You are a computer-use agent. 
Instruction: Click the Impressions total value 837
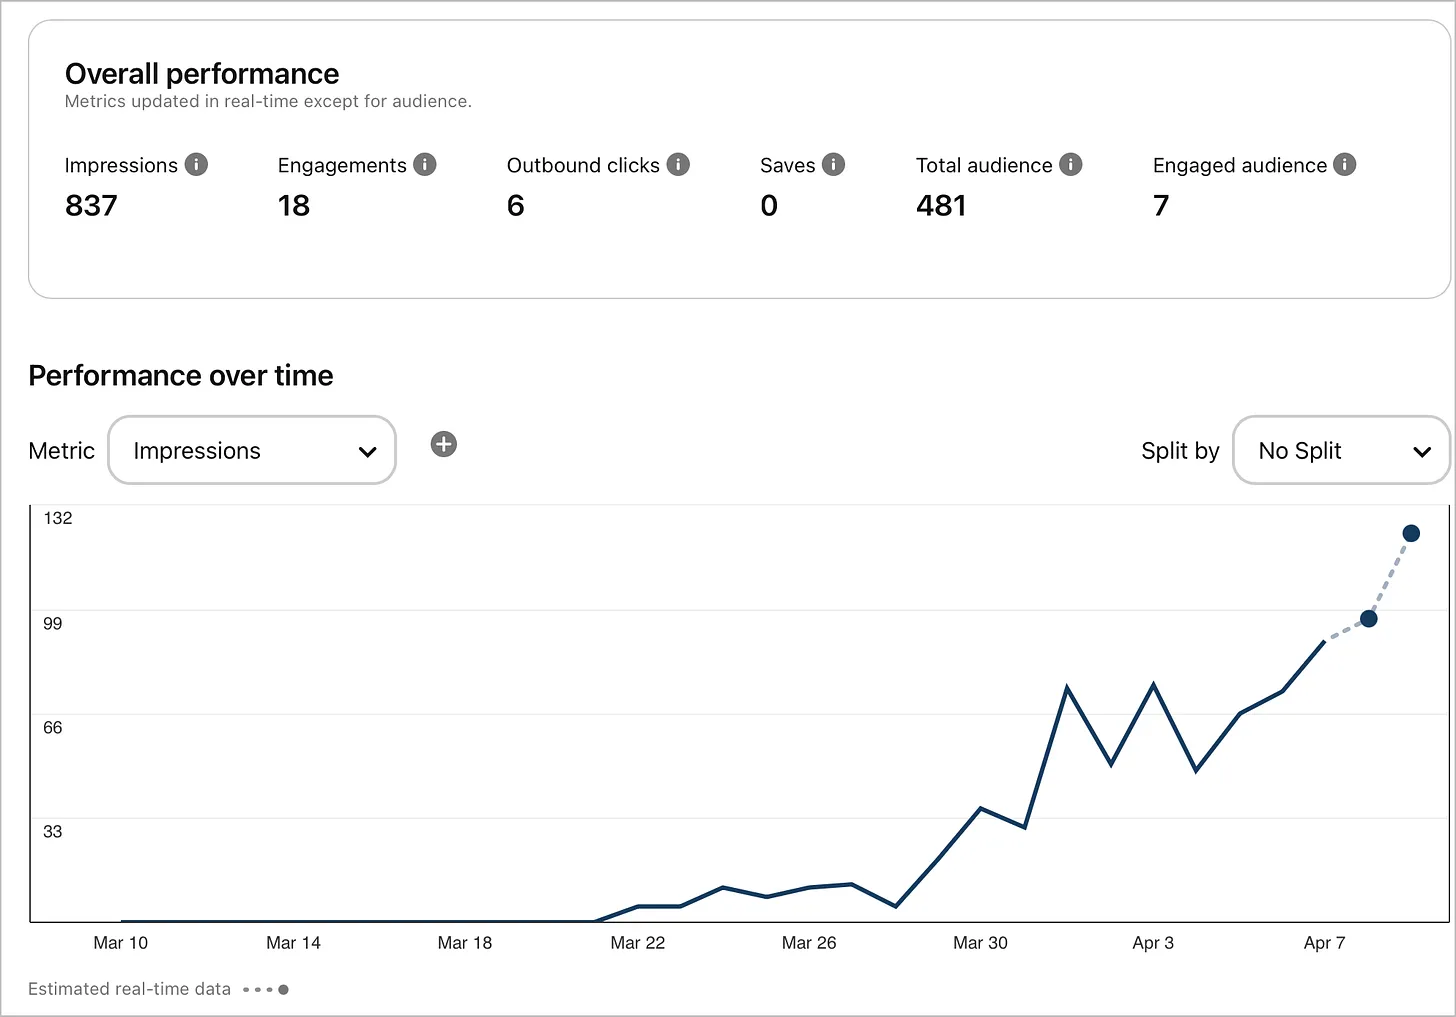point(91,206)
